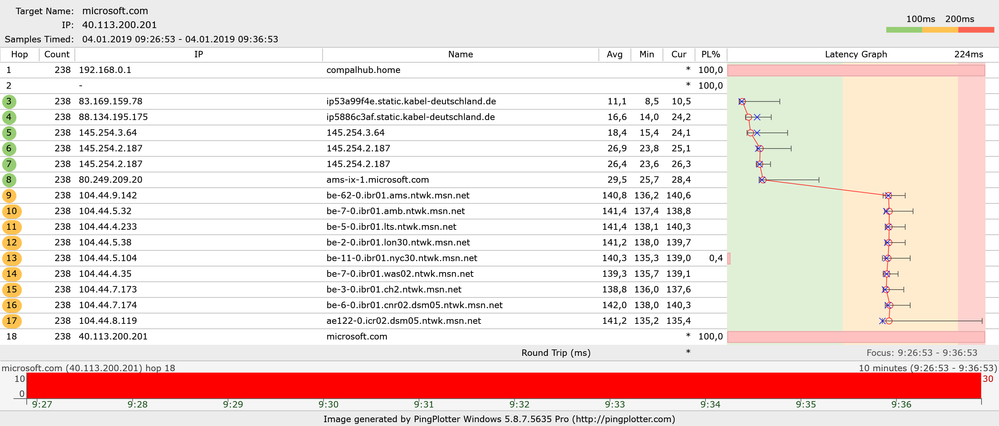Click the 224ms latency scale label

point(968,55)
